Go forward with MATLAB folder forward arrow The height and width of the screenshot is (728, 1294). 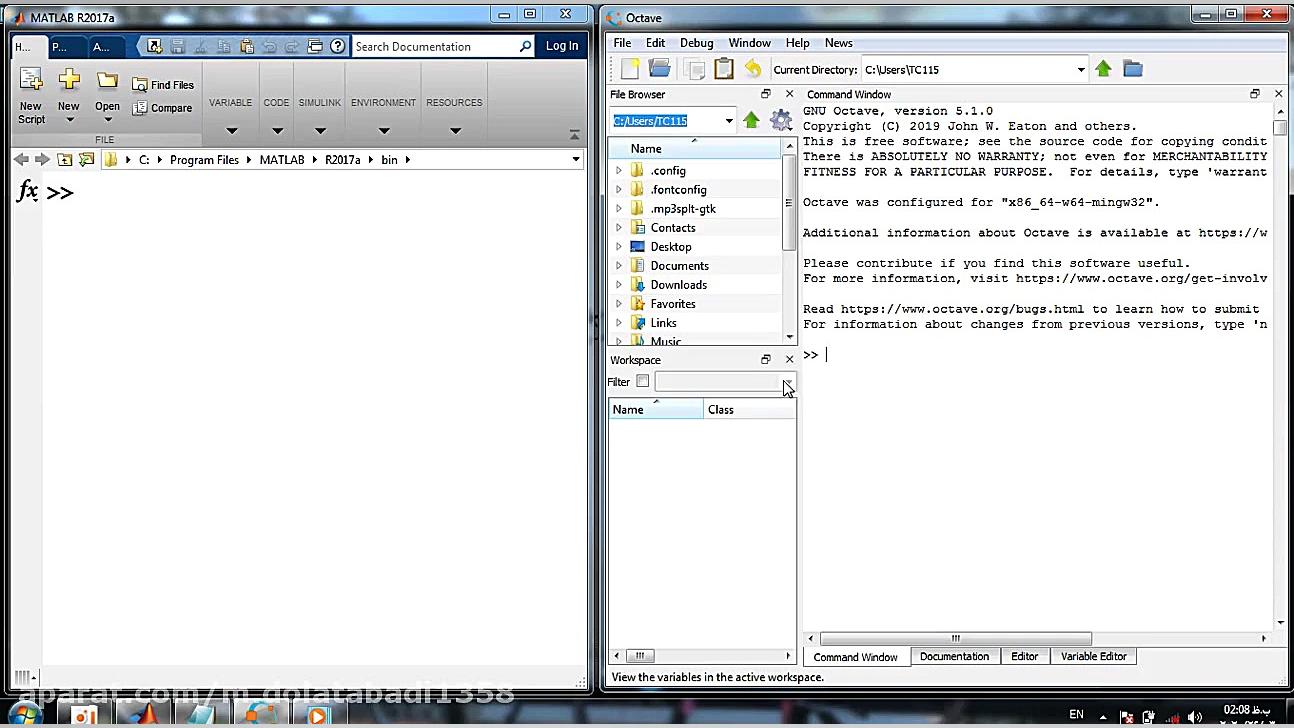click(x=42, y=159)
